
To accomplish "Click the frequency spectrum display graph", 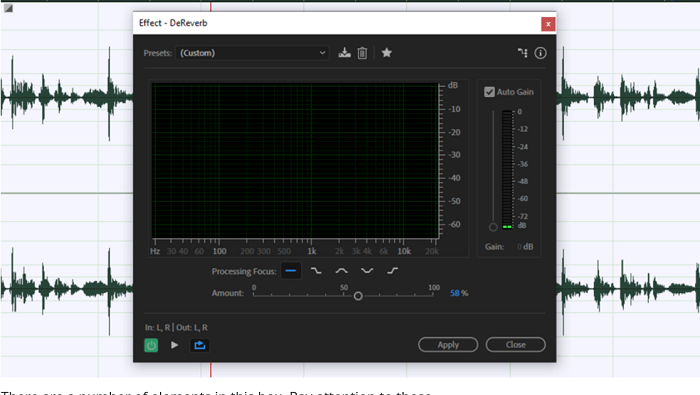I will pyautogui.click(x=295, y=161).
